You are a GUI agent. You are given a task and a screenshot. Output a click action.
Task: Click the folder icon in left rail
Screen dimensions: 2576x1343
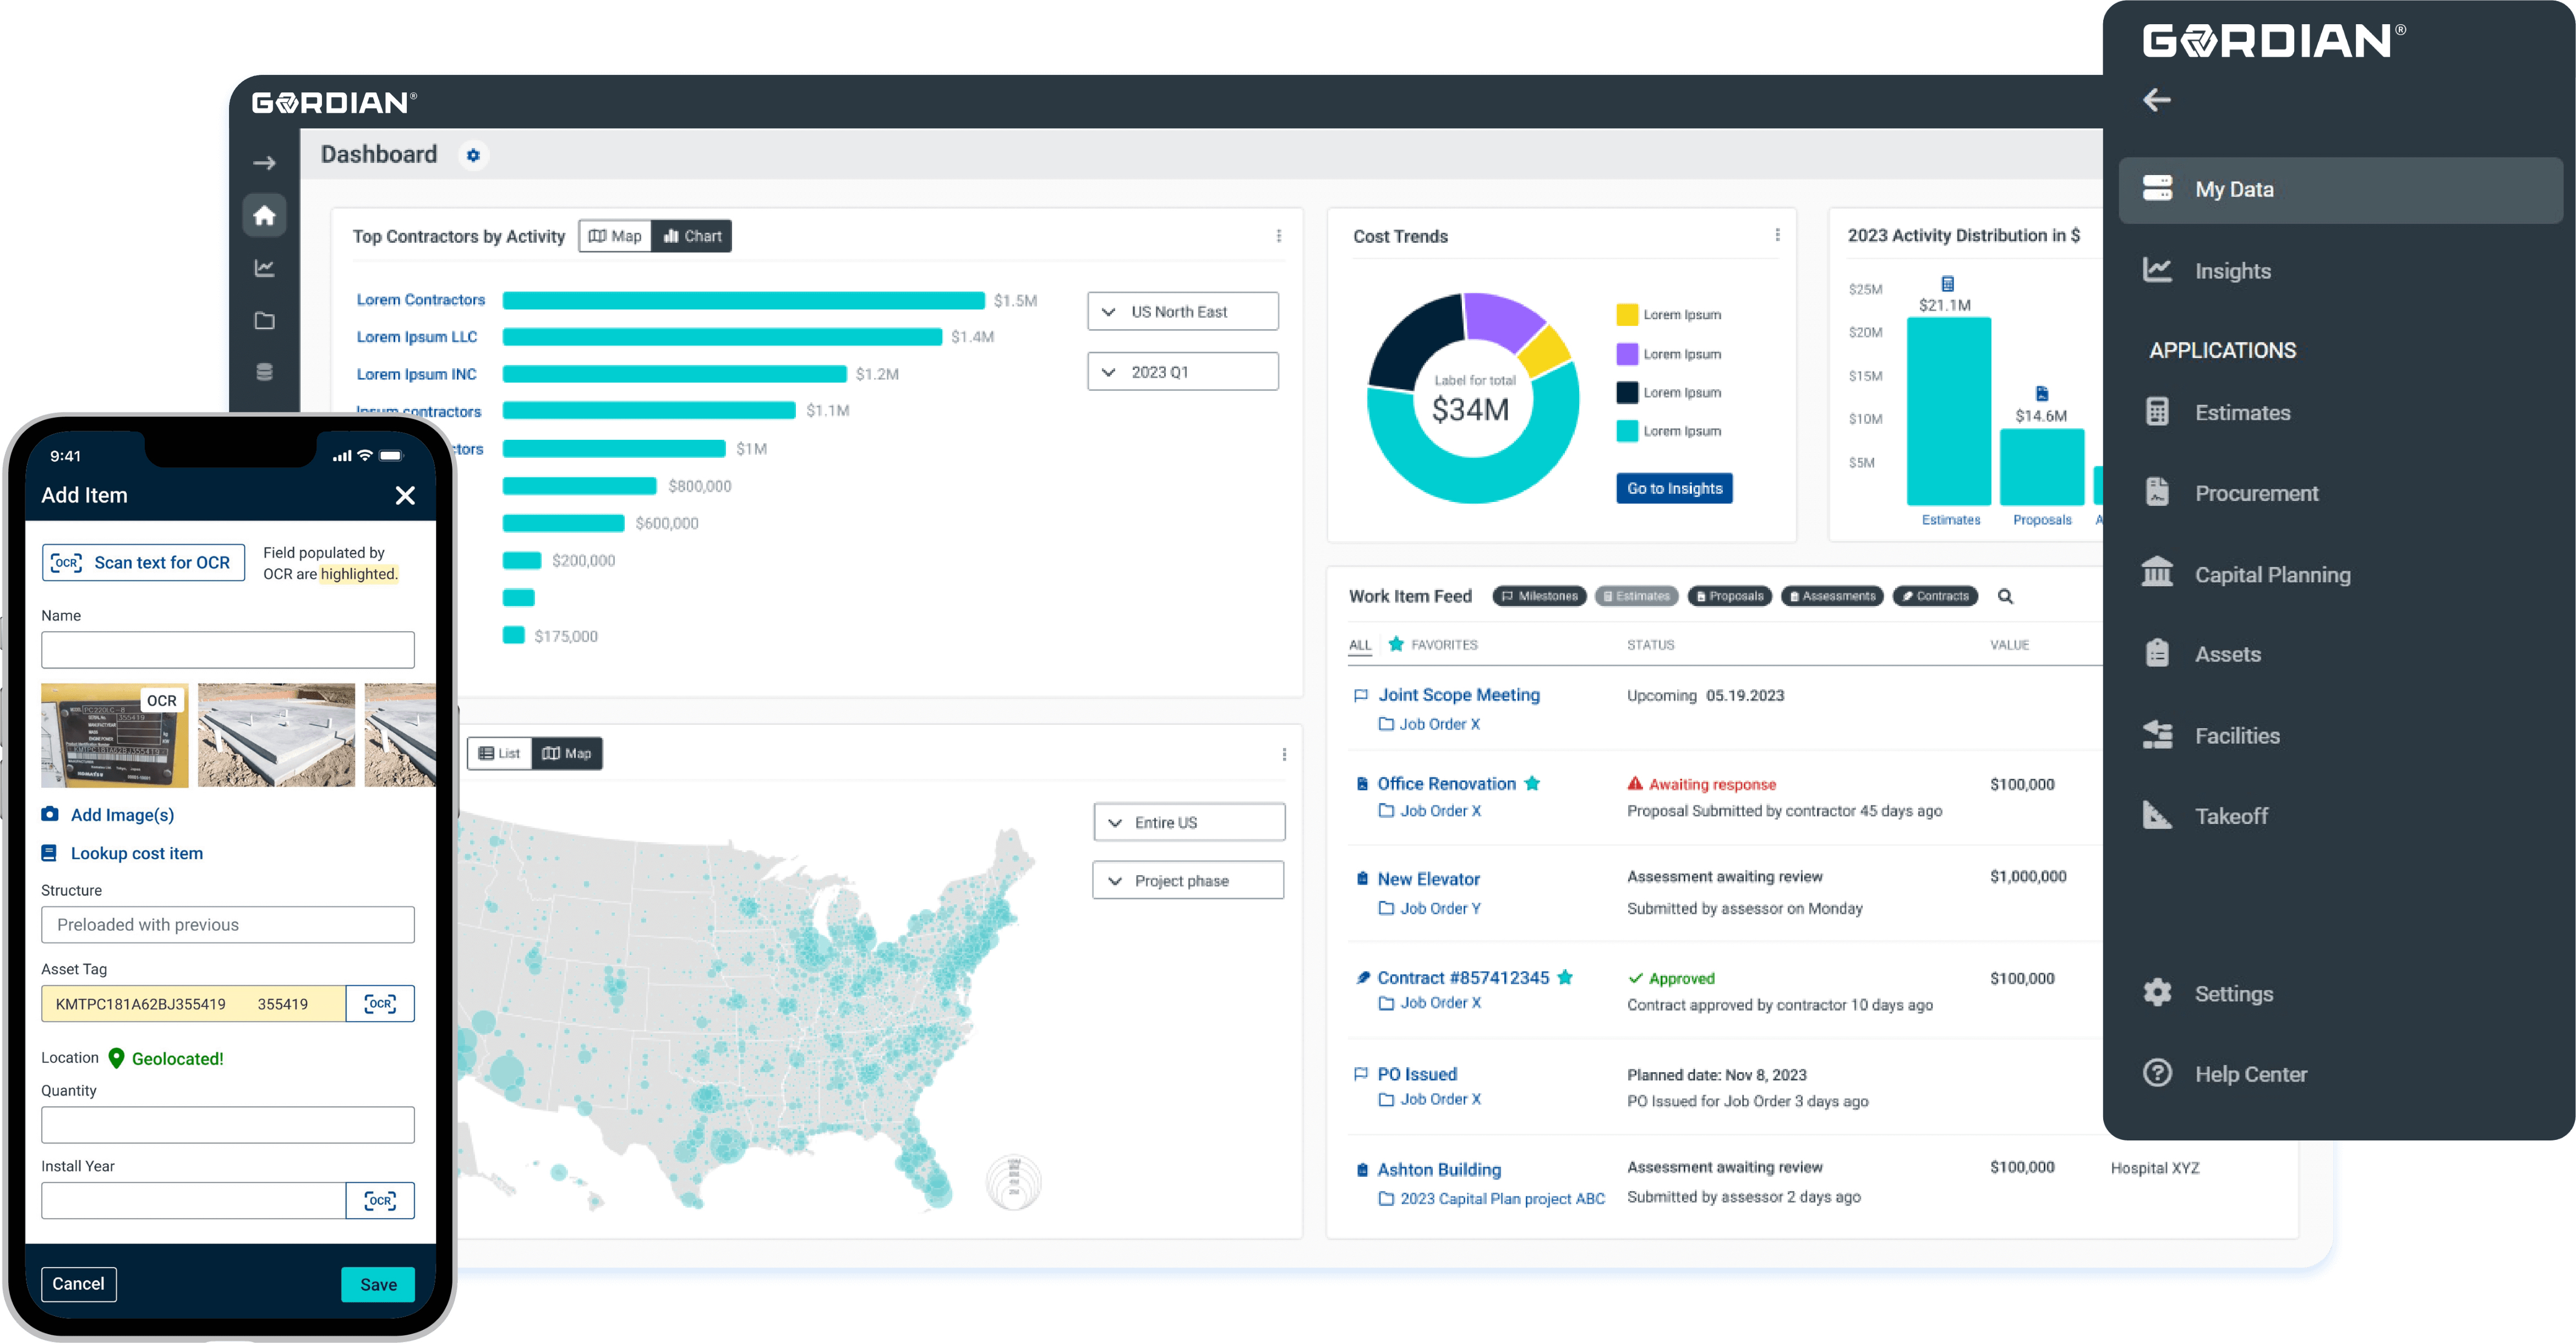coord(264,321)
